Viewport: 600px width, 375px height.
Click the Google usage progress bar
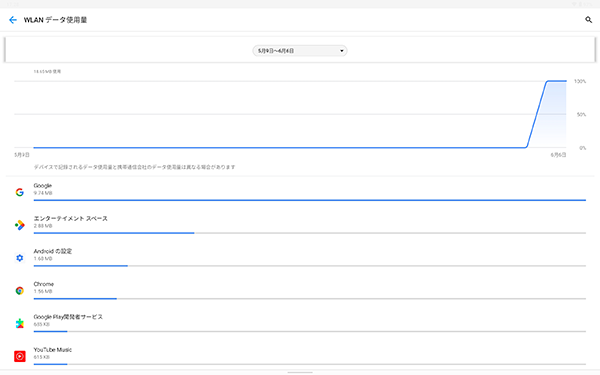point(310,200)
